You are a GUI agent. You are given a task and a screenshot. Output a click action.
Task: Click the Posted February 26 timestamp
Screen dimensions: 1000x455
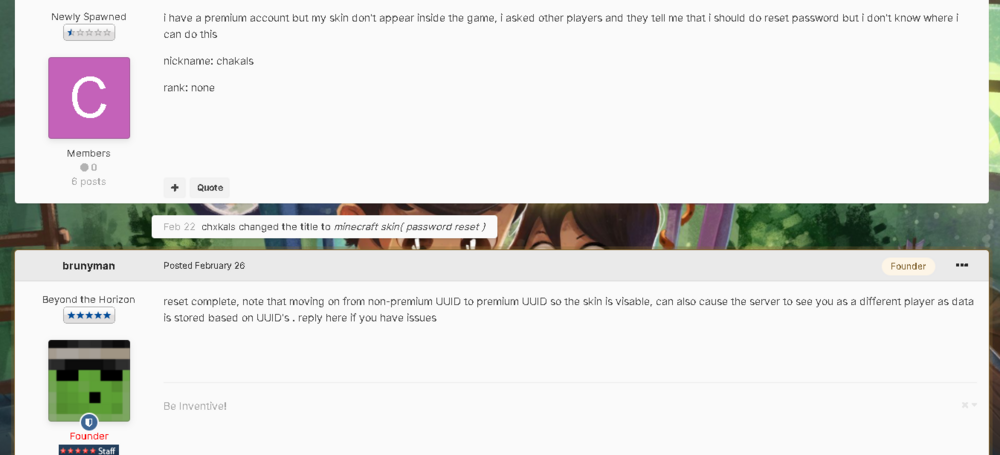pyautogui.click(x=204, y=265)
